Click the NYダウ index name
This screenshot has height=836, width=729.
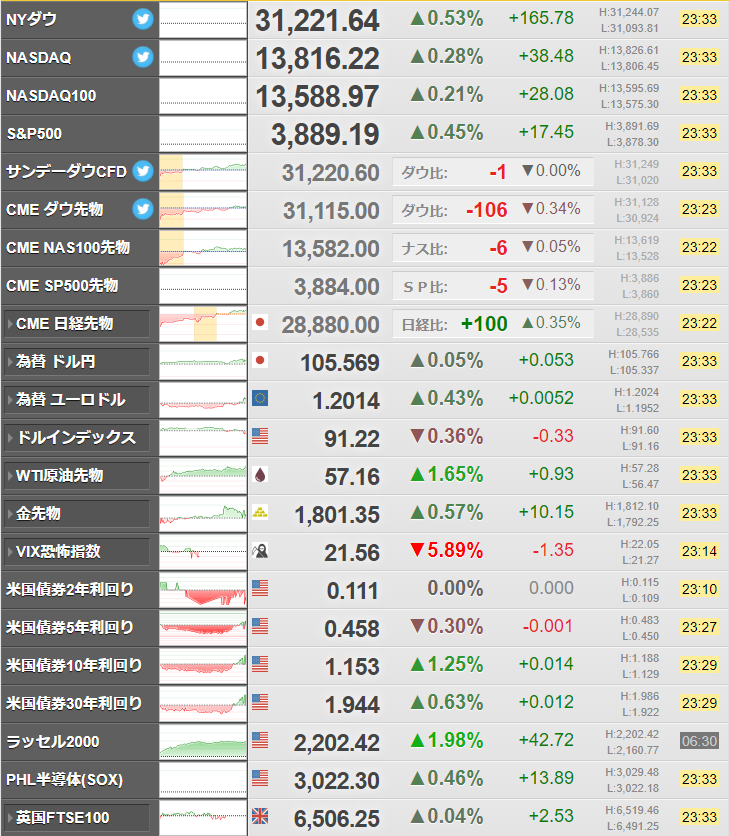coord(31,19)
